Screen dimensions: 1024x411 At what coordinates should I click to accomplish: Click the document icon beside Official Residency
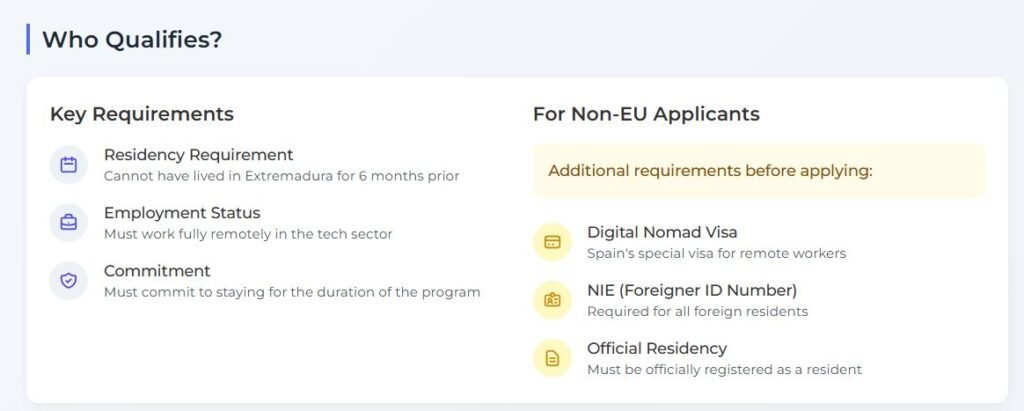point(552,359)
